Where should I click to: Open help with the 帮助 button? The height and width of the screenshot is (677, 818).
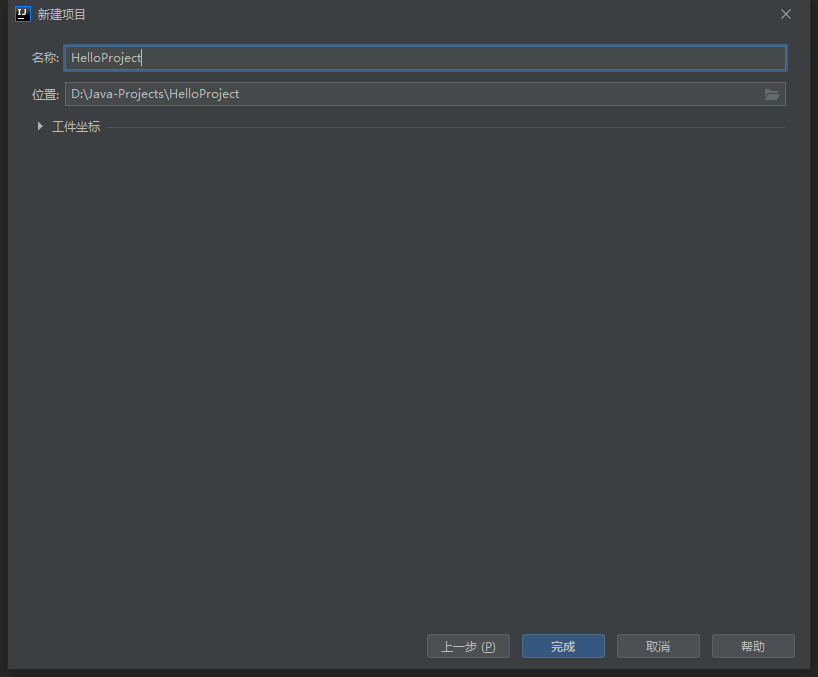point(753,646)
